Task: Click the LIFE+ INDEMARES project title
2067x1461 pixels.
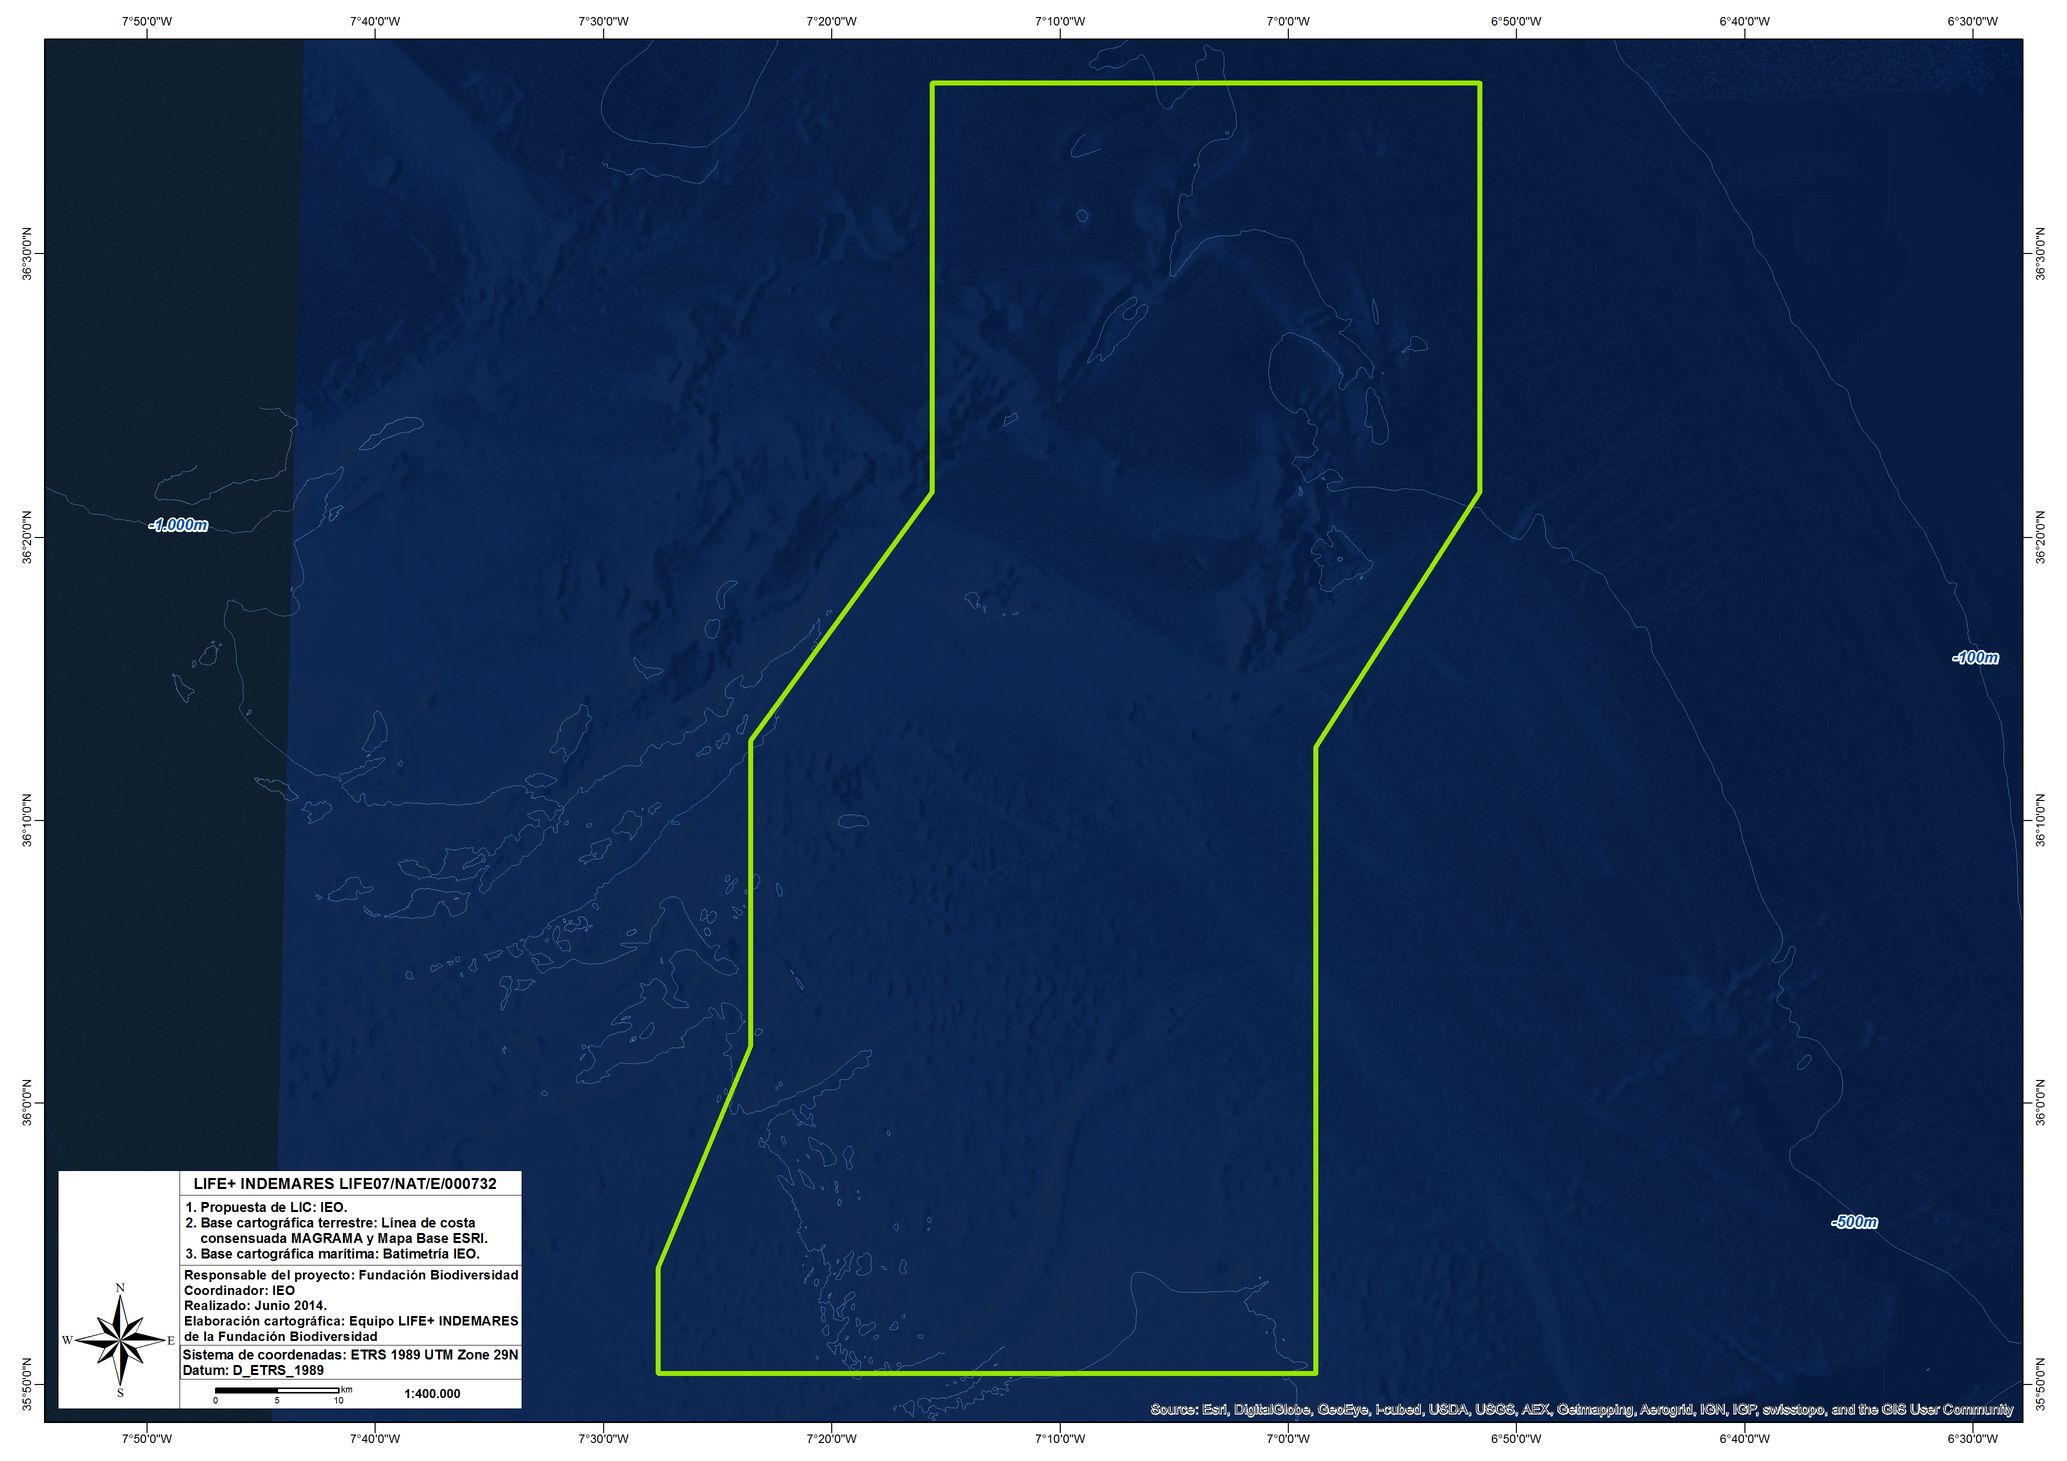Action: [x=345, y=1184]
